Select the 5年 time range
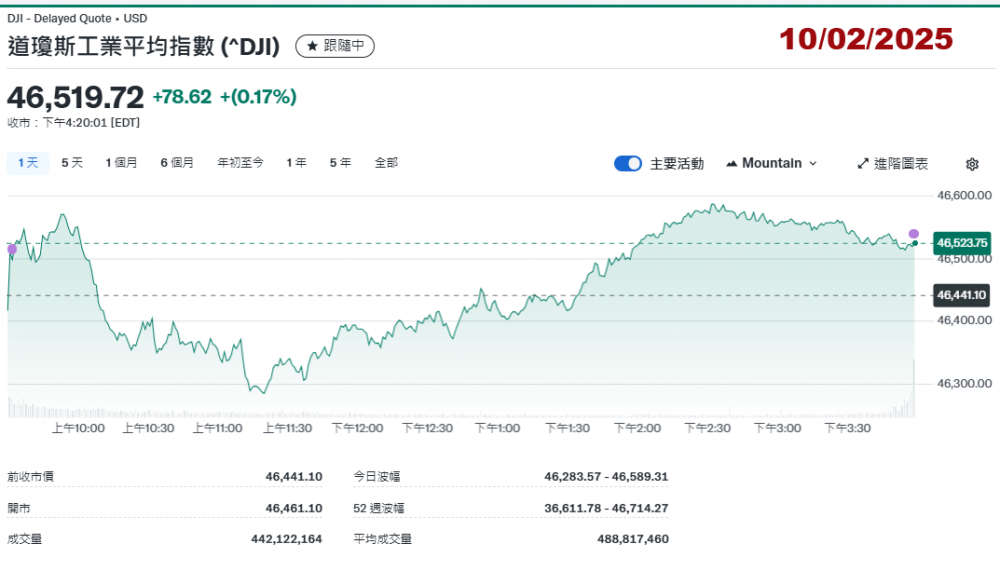The image size is (1000, 571). 340,162
